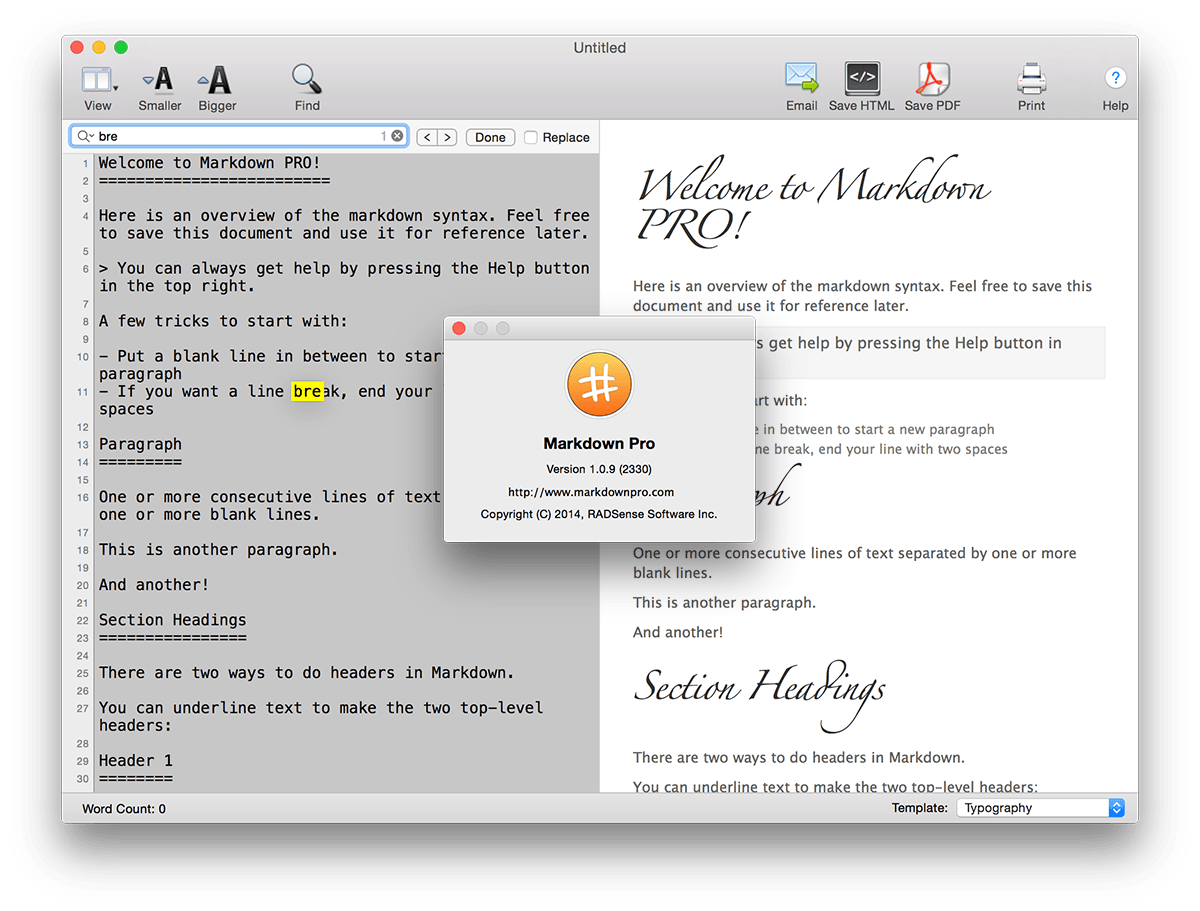Click 'And another!' in the preview pane
1200x911 pixels.
pyautogui.click(x=678, y=632)
